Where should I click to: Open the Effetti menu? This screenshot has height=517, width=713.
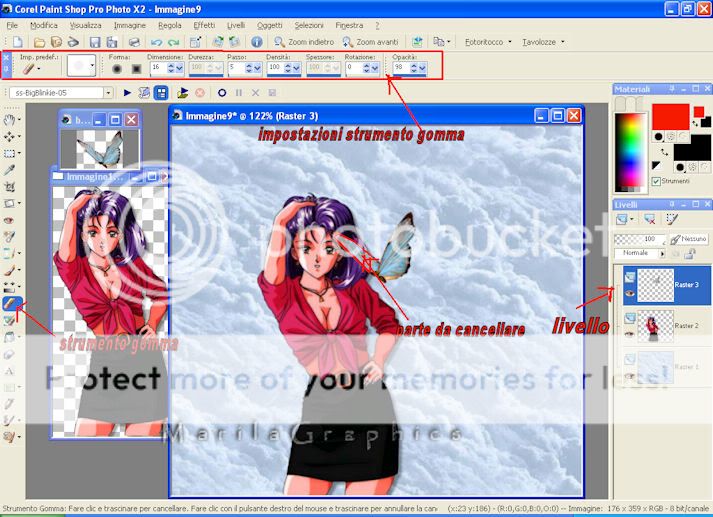pos(204,25)
